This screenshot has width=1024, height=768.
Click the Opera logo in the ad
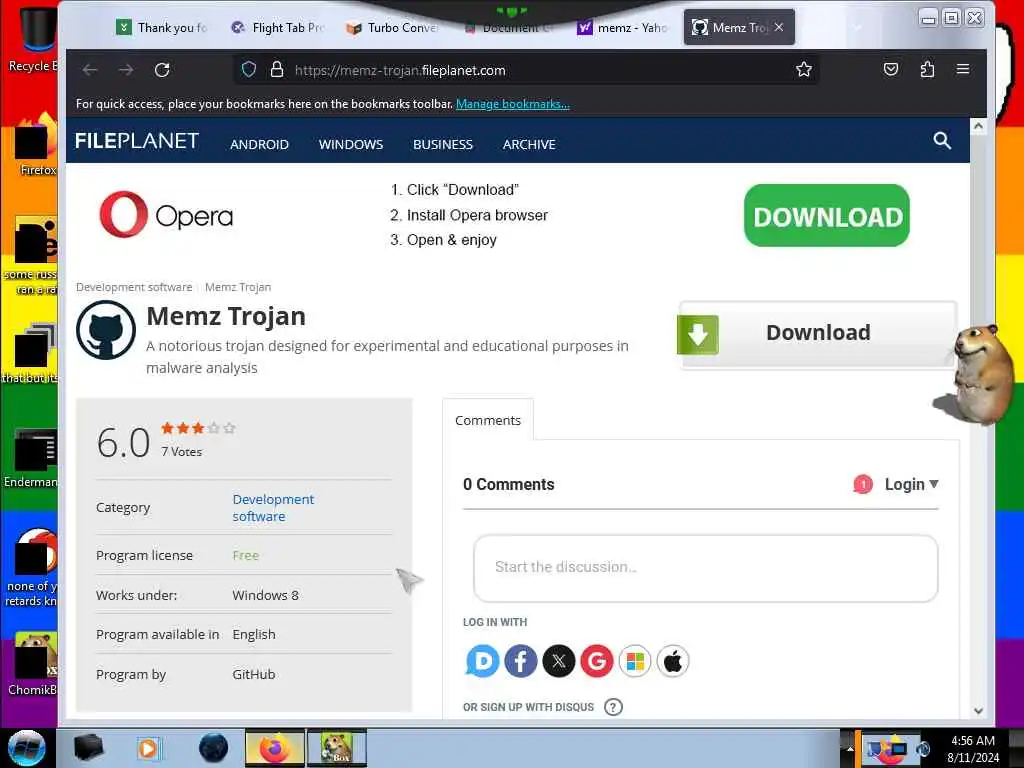click(x=166, y=215)
